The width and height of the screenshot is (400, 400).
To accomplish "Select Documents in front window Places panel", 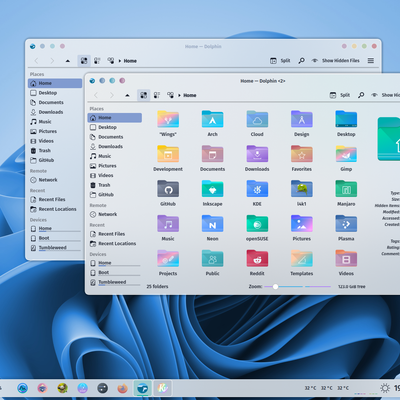I will tap(115, 137).
